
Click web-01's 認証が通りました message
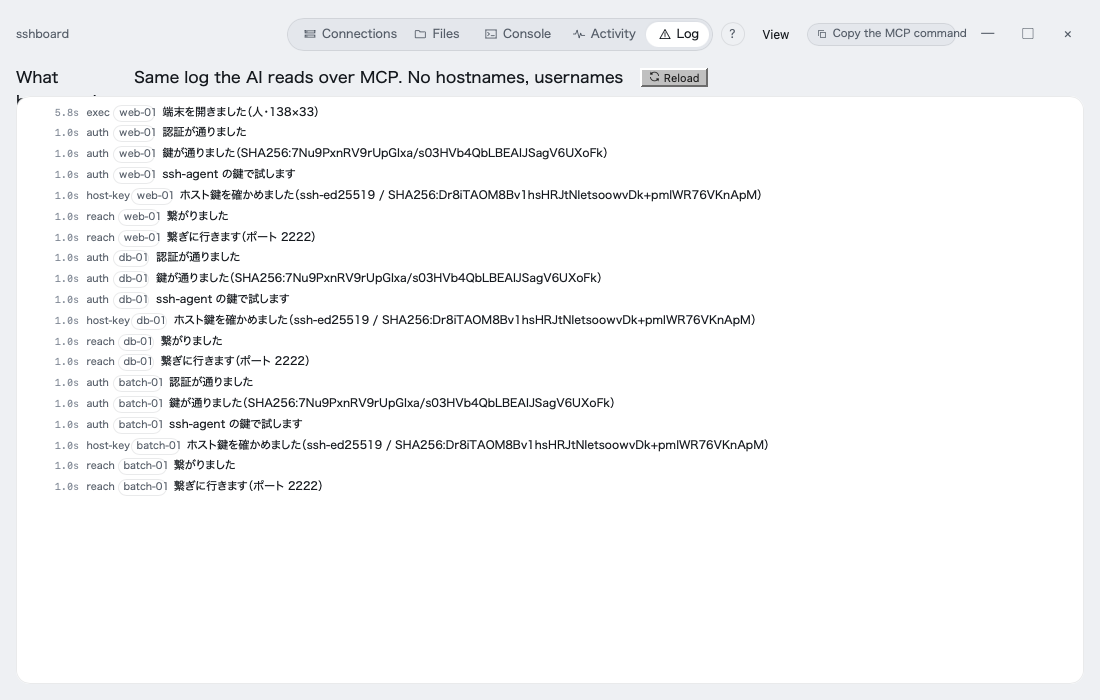click(204, 132)
